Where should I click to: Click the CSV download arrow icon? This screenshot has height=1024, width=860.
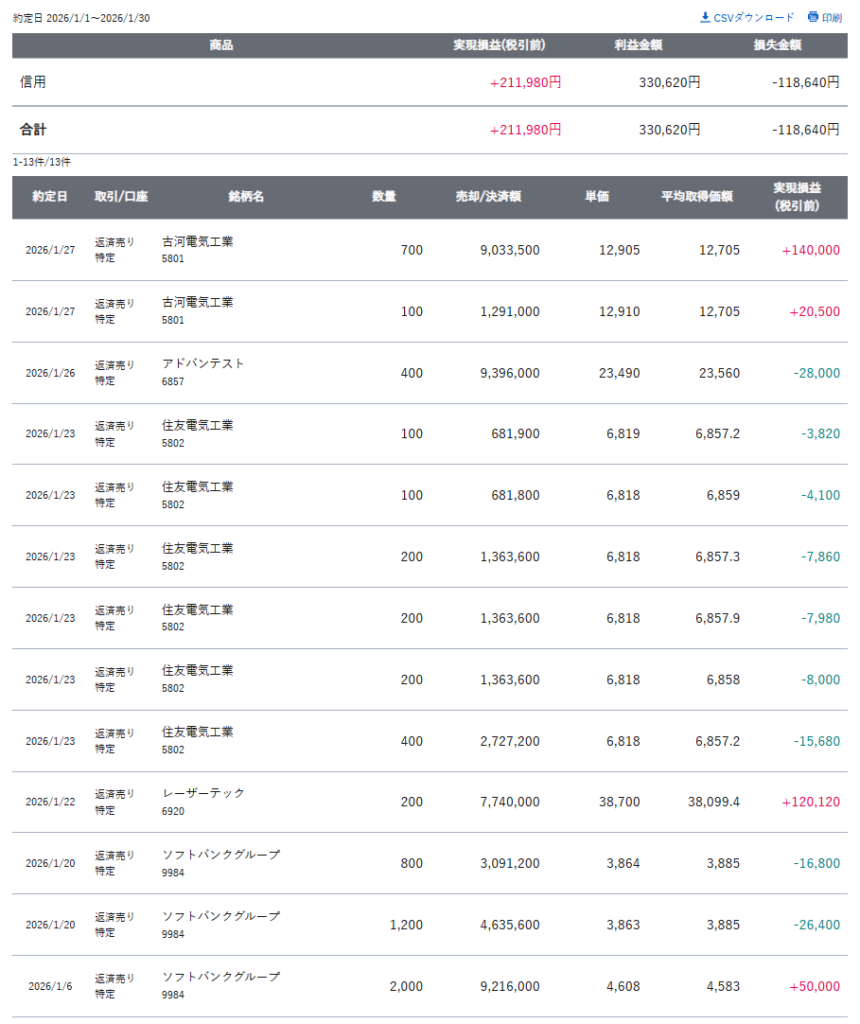[705, 17]
